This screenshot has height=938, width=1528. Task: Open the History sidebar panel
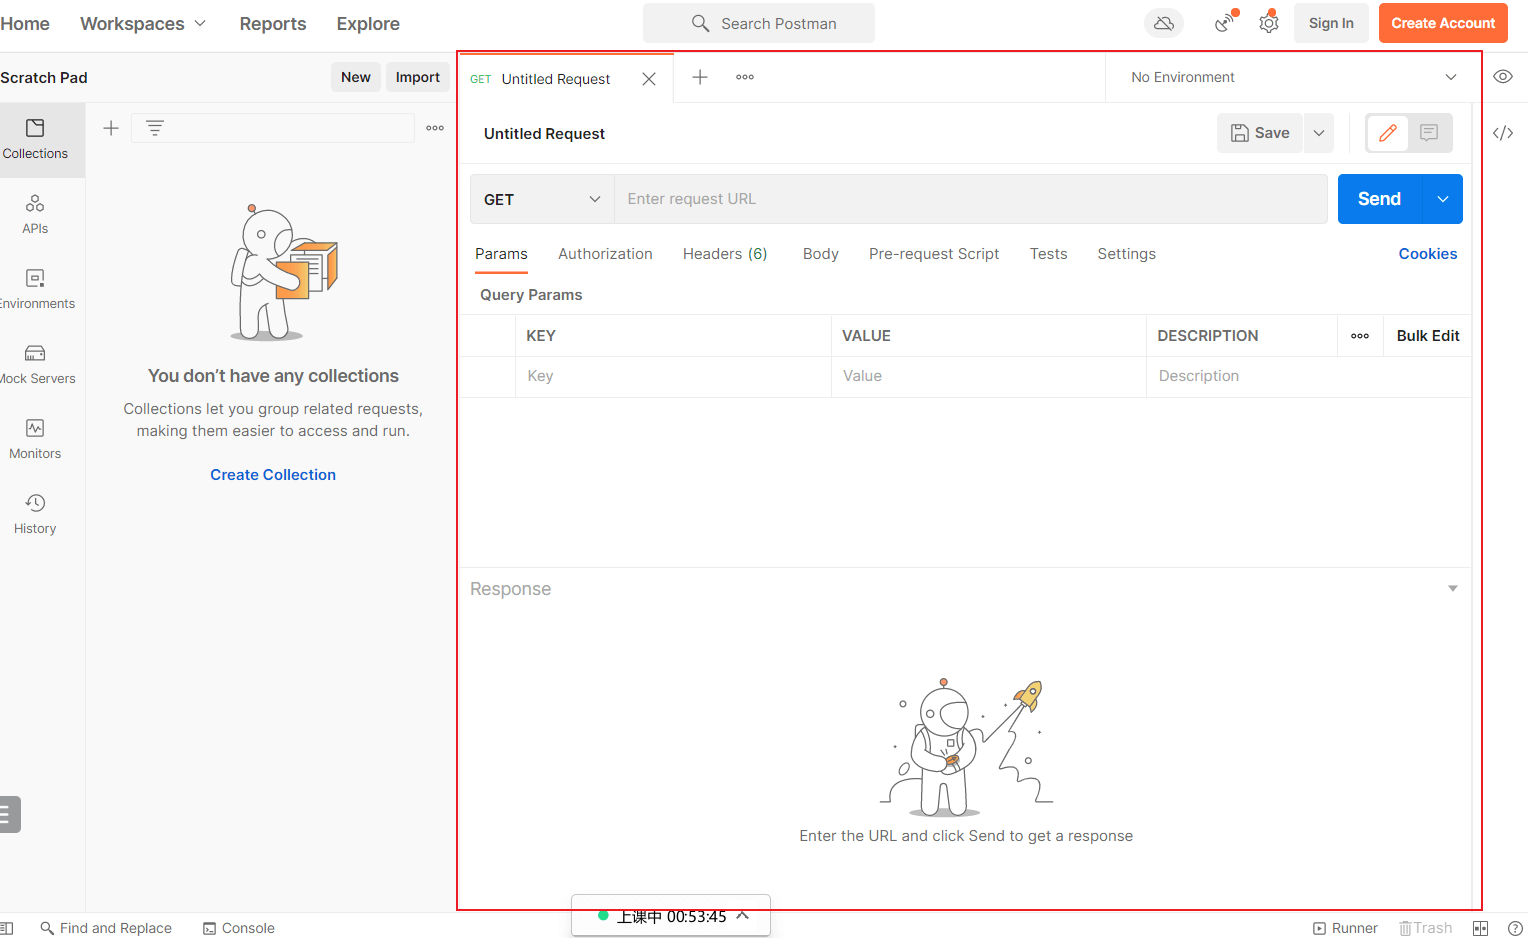coord(35,515)
